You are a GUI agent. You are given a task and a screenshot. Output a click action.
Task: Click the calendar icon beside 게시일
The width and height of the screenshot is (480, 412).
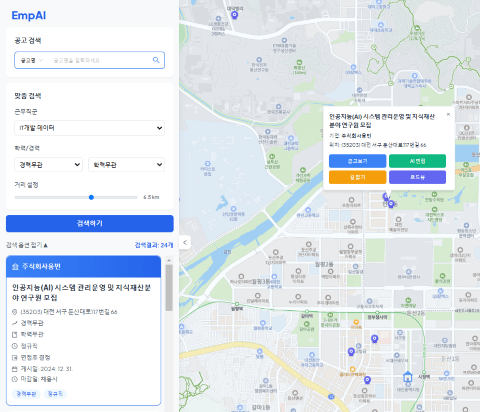[14, 369]
